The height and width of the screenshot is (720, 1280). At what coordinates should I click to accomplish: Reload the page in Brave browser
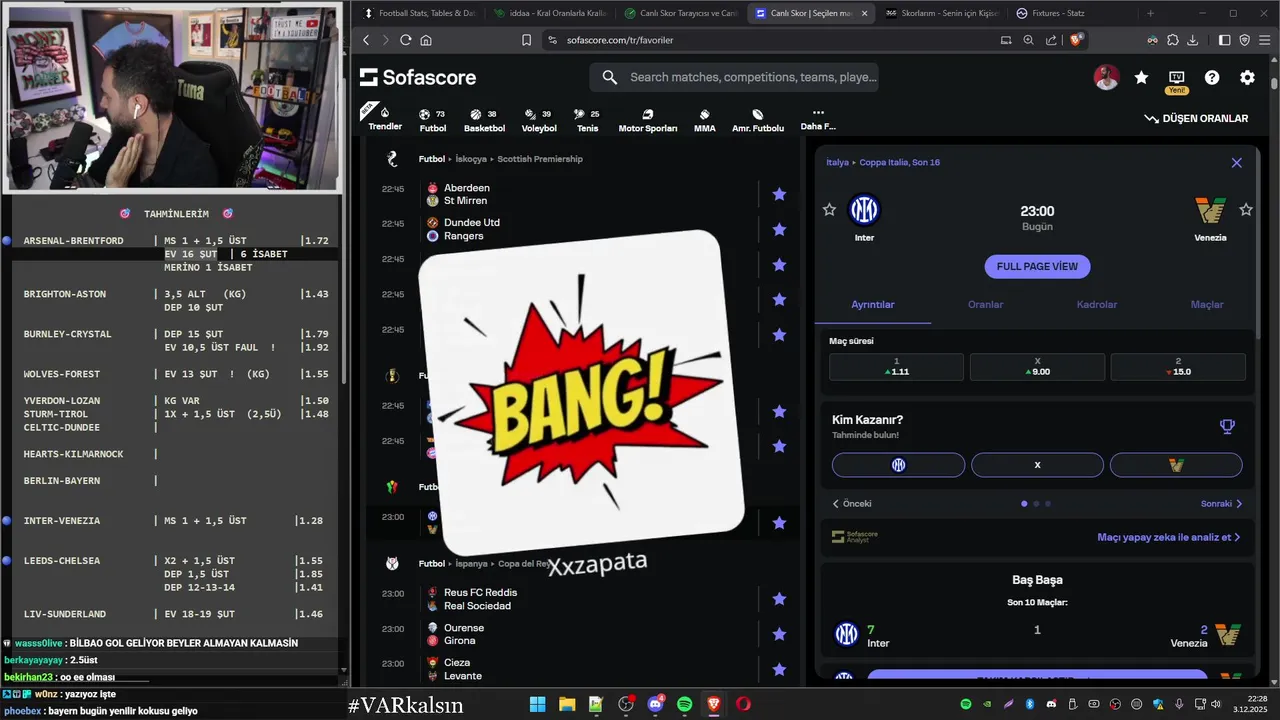[x=405, y=40]
